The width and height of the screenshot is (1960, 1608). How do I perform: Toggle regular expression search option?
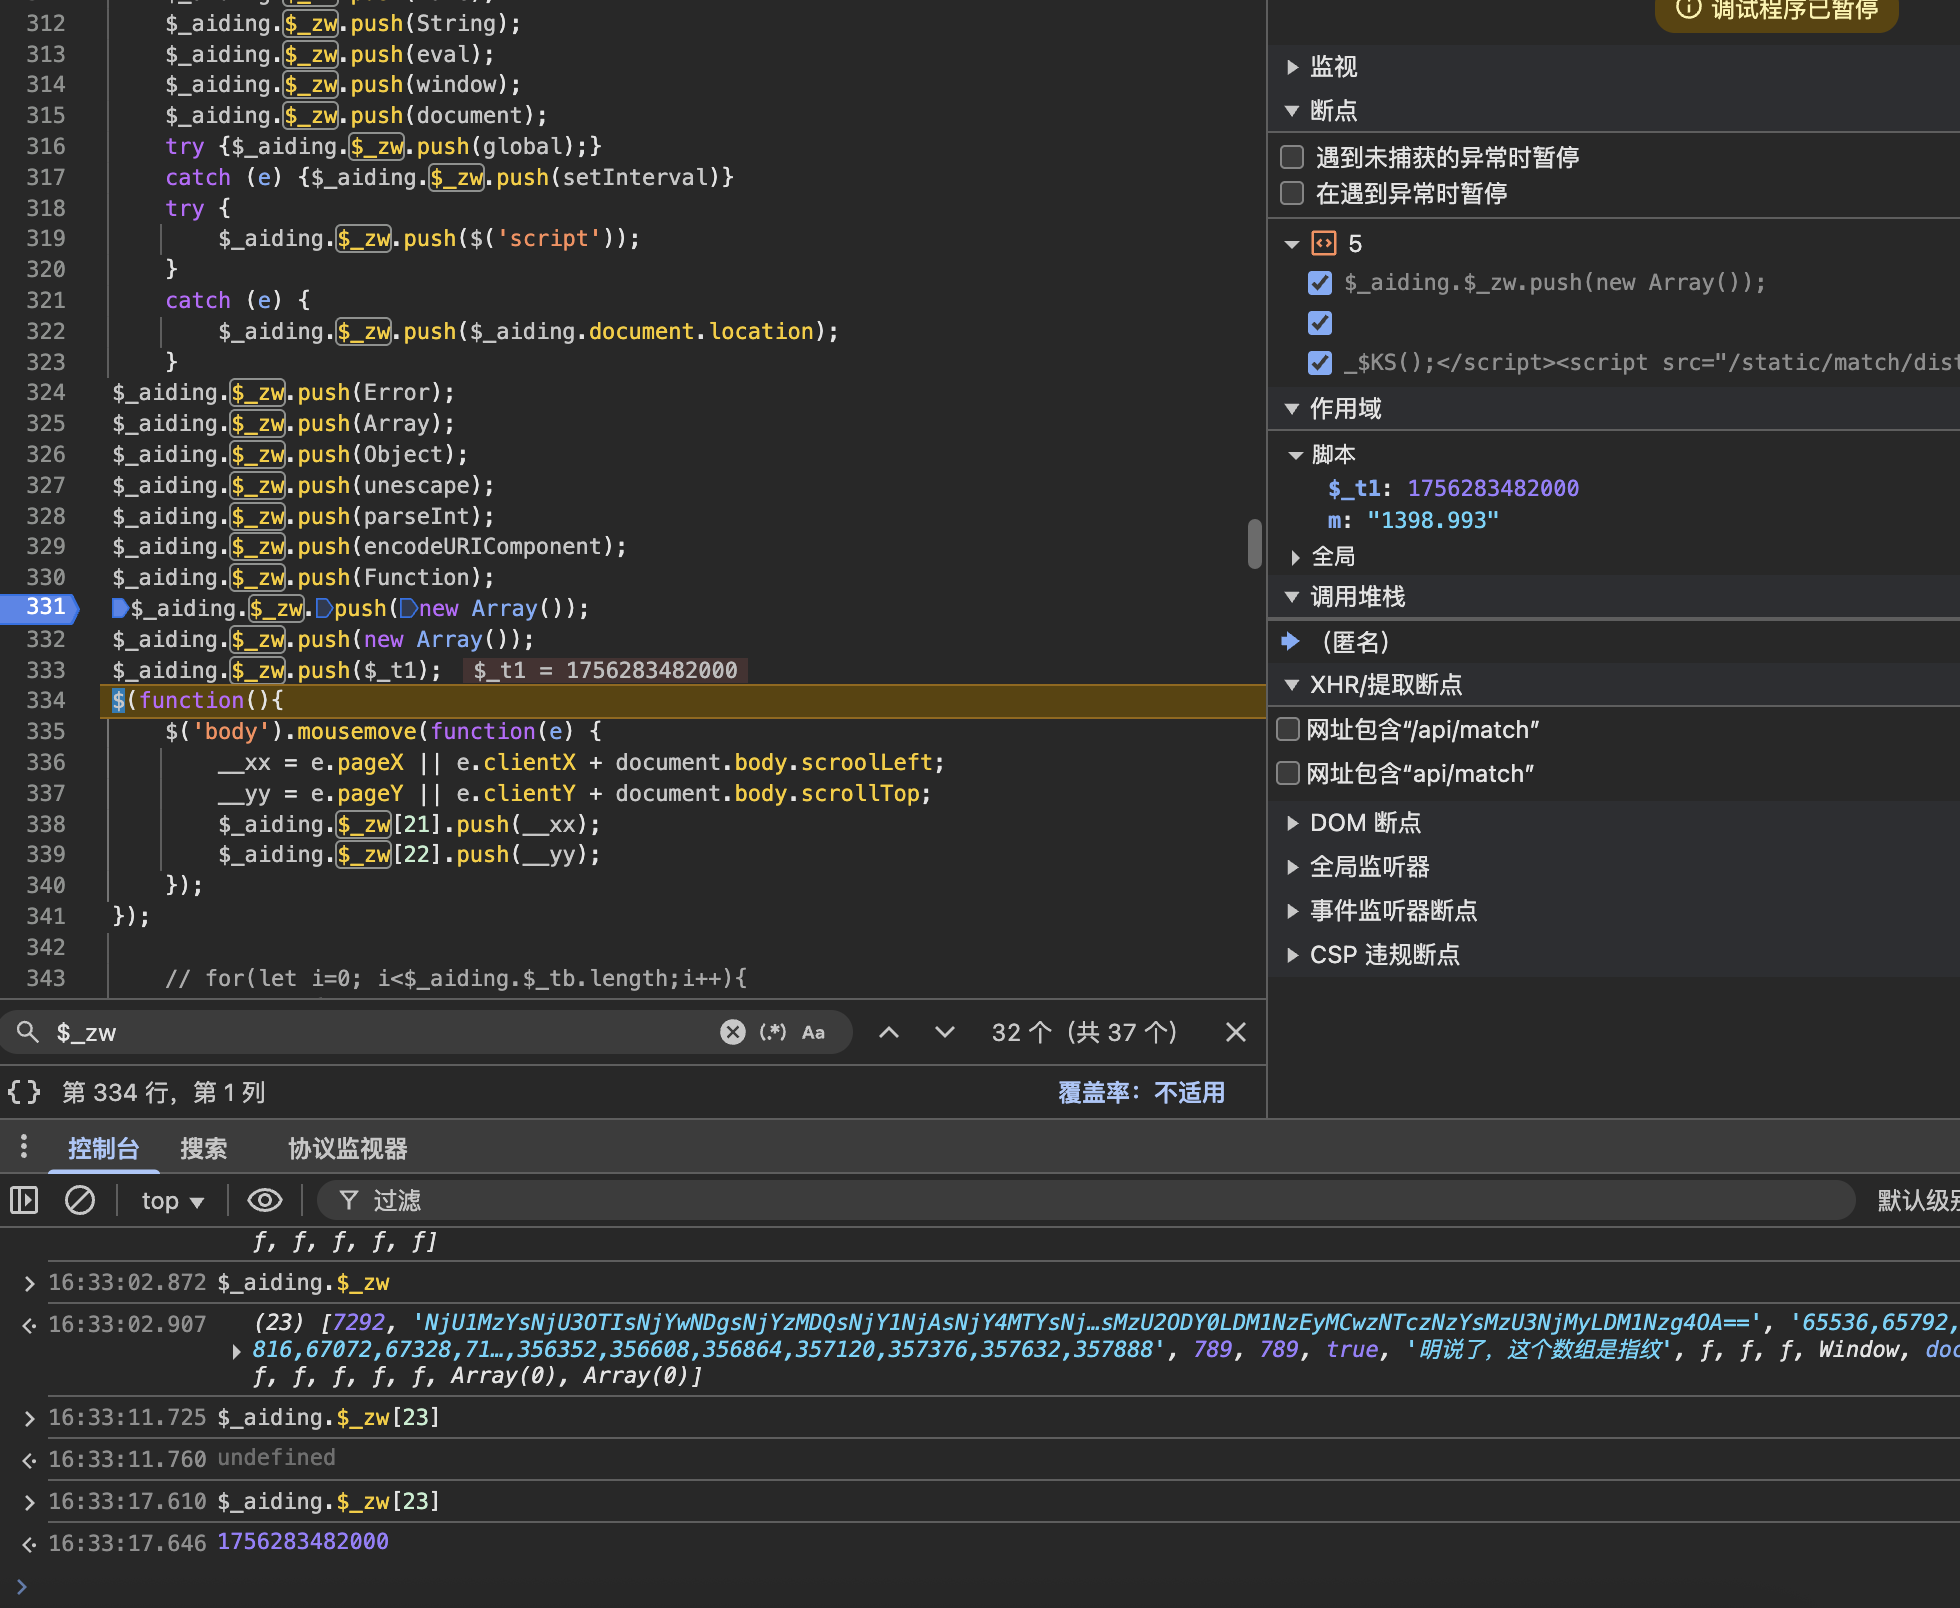(772, 1032)
